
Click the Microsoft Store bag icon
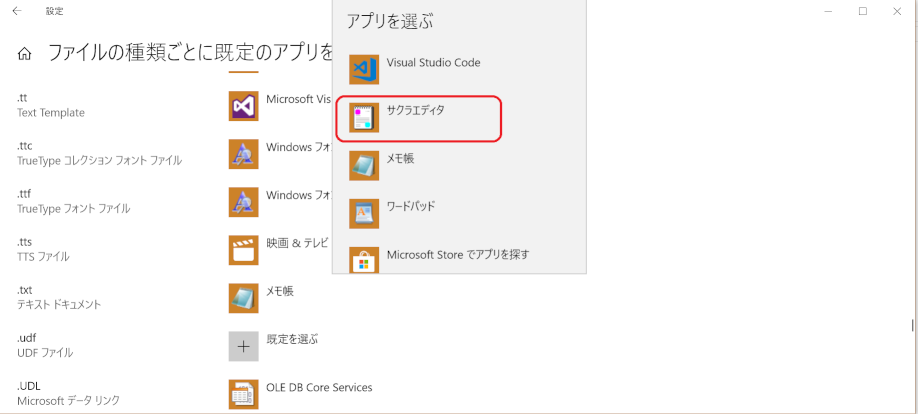pyautogui.click(x=364, y=260)
